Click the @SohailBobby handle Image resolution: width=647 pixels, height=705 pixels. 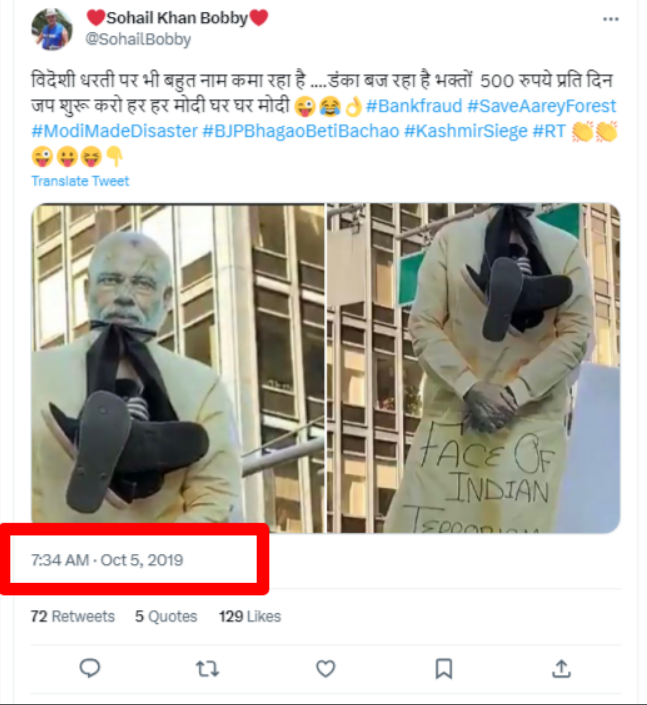click(138, 40)
